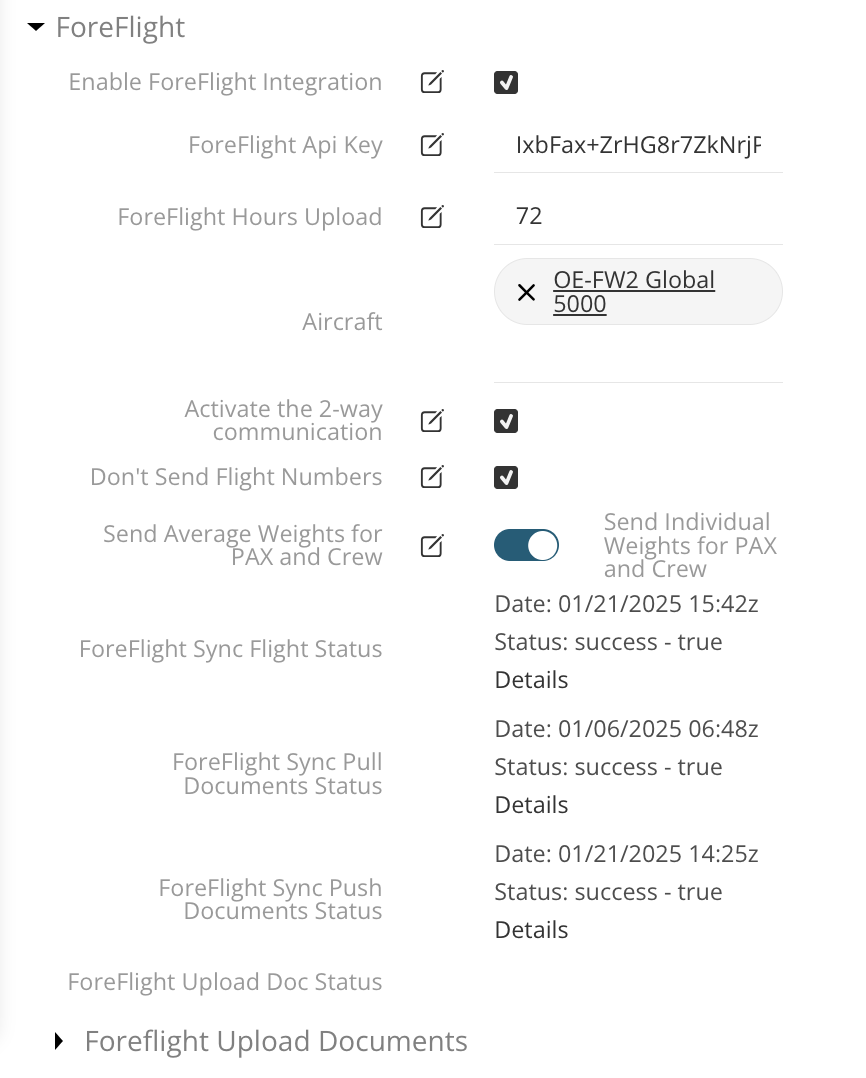Click edit icon for Activate the 2-way communication
Screen dimensions: 866x1078
(431, 421)
